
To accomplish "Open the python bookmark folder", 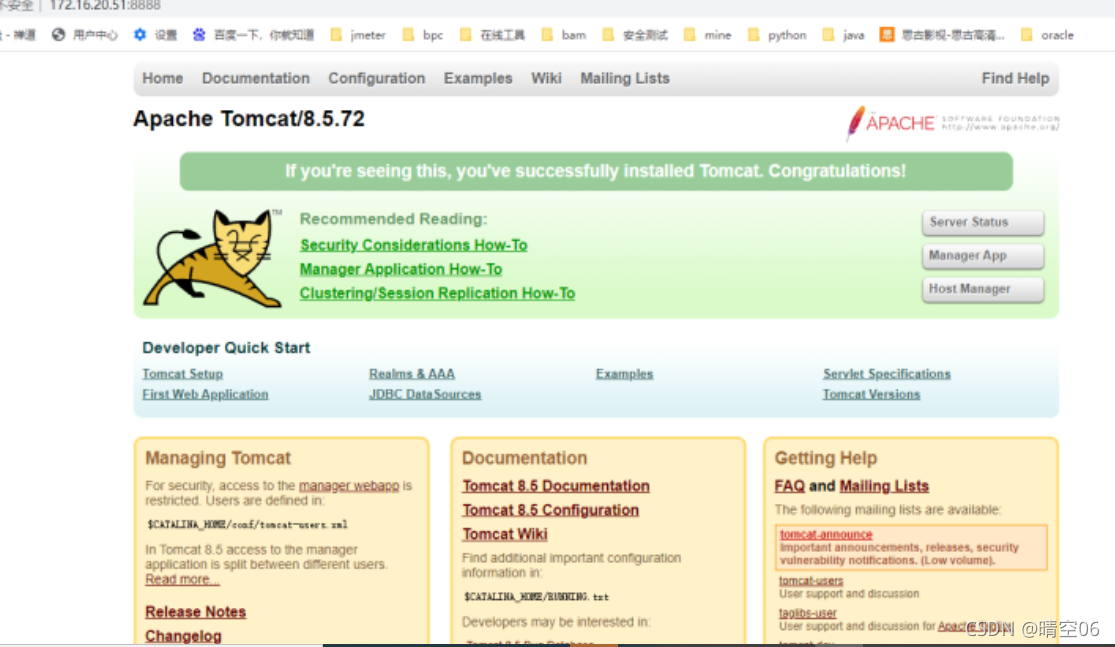I will point(777,35).
